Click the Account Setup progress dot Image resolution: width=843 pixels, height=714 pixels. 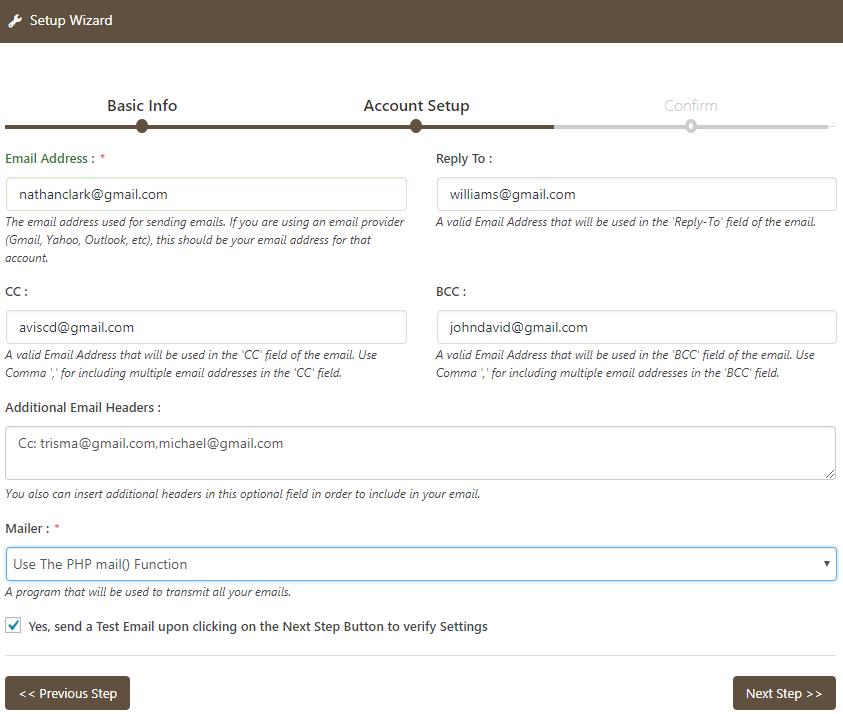(416, 126)
